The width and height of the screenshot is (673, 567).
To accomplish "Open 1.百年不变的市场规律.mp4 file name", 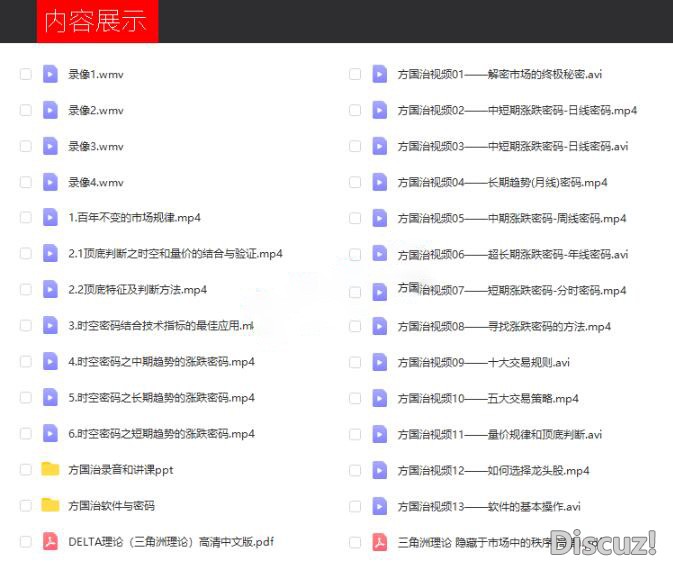I will 134,218.
